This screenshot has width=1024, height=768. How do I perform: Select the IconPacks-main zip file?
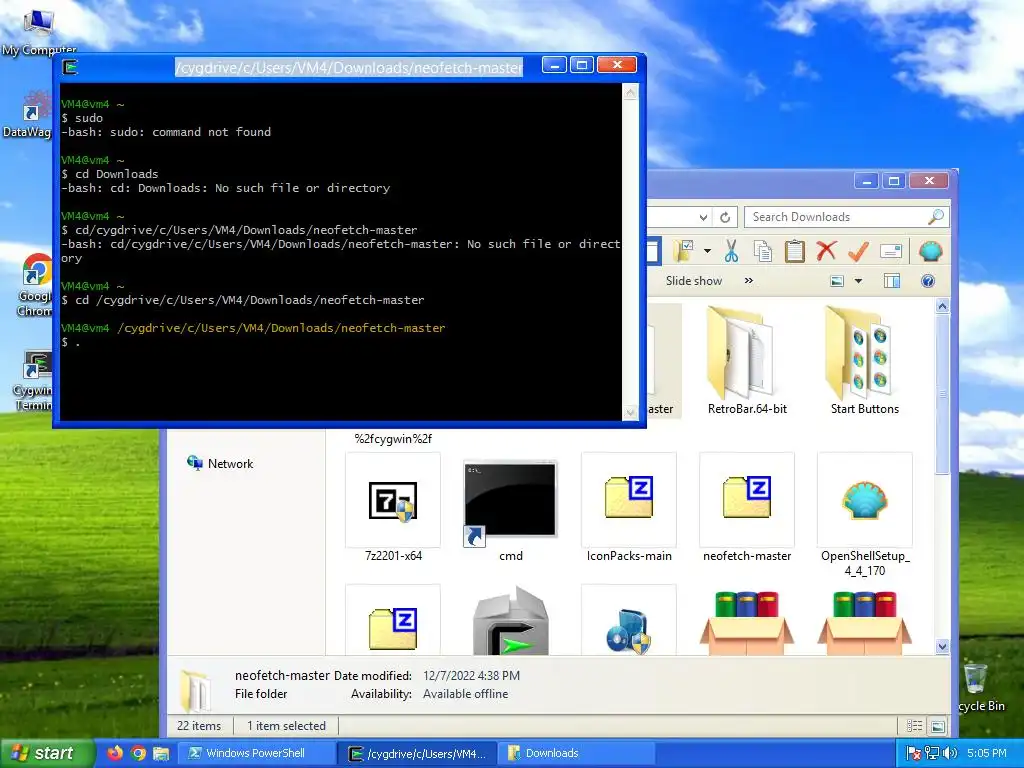coord(629,507)
